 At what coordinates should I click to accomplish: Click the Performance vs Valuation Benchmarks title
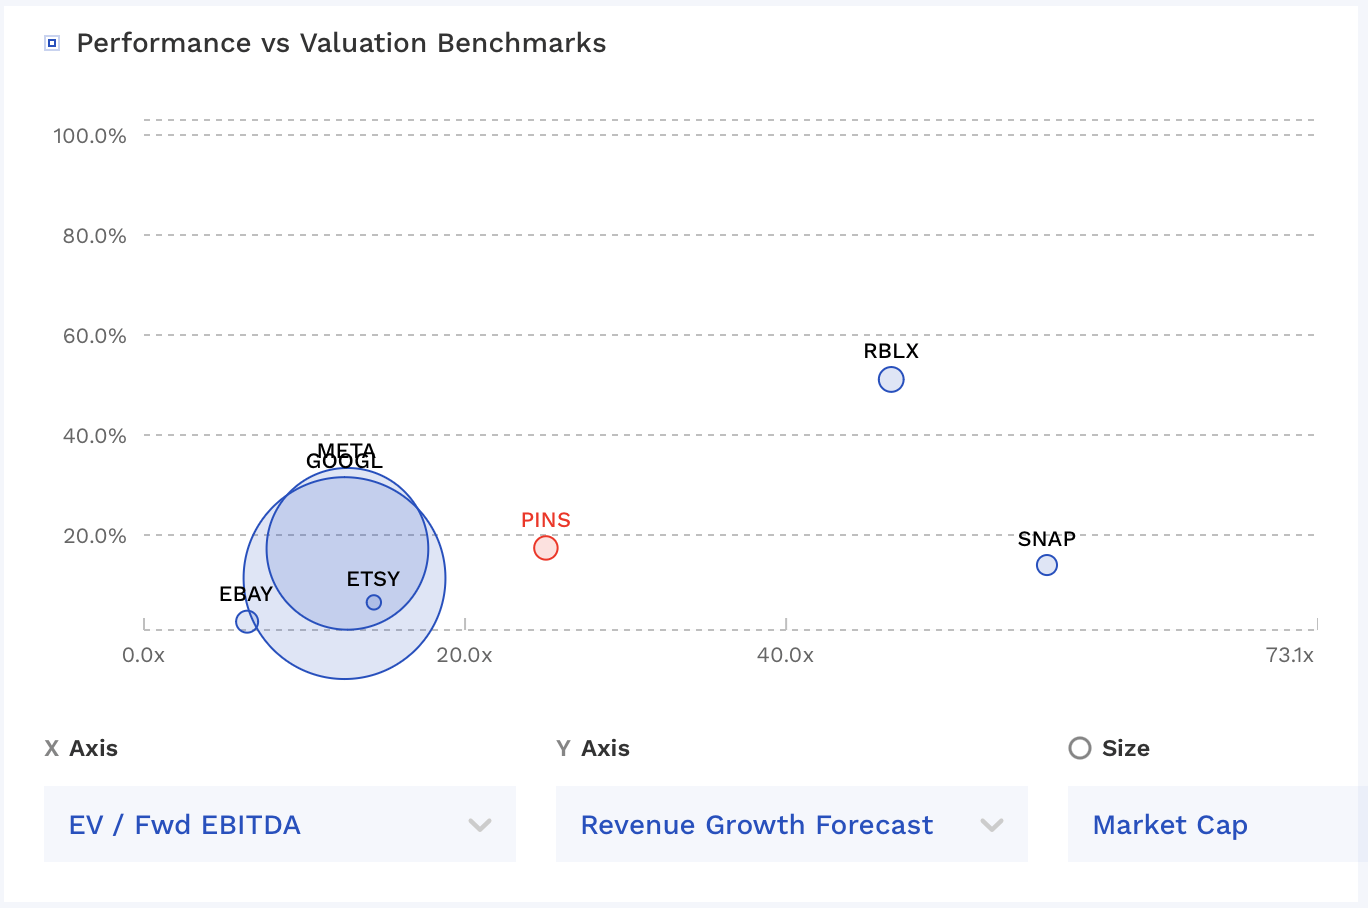coord(341,43)
